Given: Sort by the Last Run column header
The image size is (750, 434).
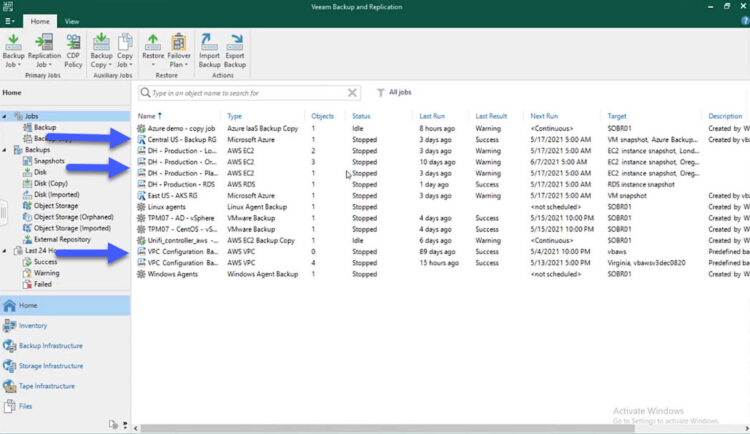Looking at the screenshot, I should pyautogui.click(x=432, y=116).
